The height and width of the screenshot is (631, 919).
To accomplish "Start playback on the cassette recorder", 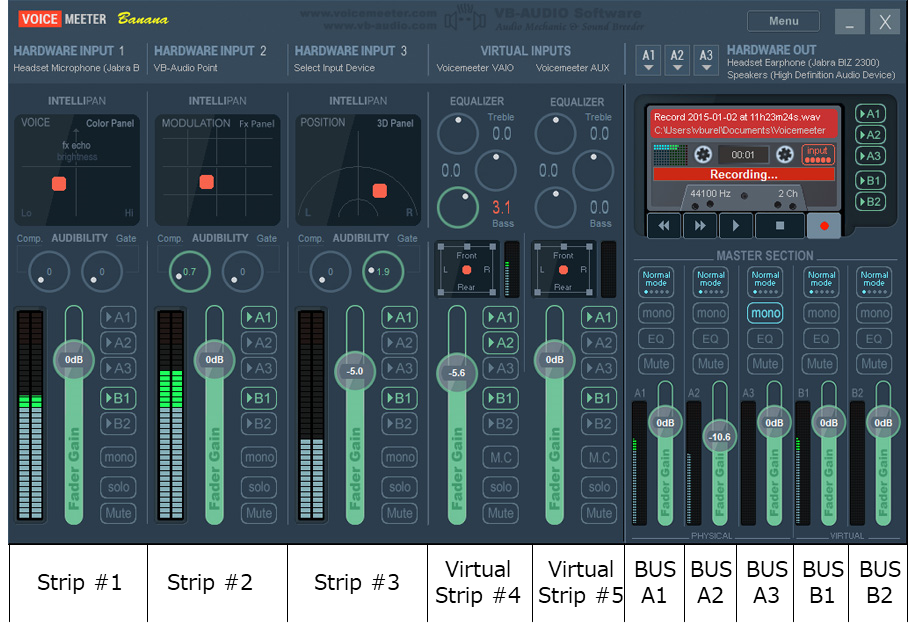I will [736, 226].
